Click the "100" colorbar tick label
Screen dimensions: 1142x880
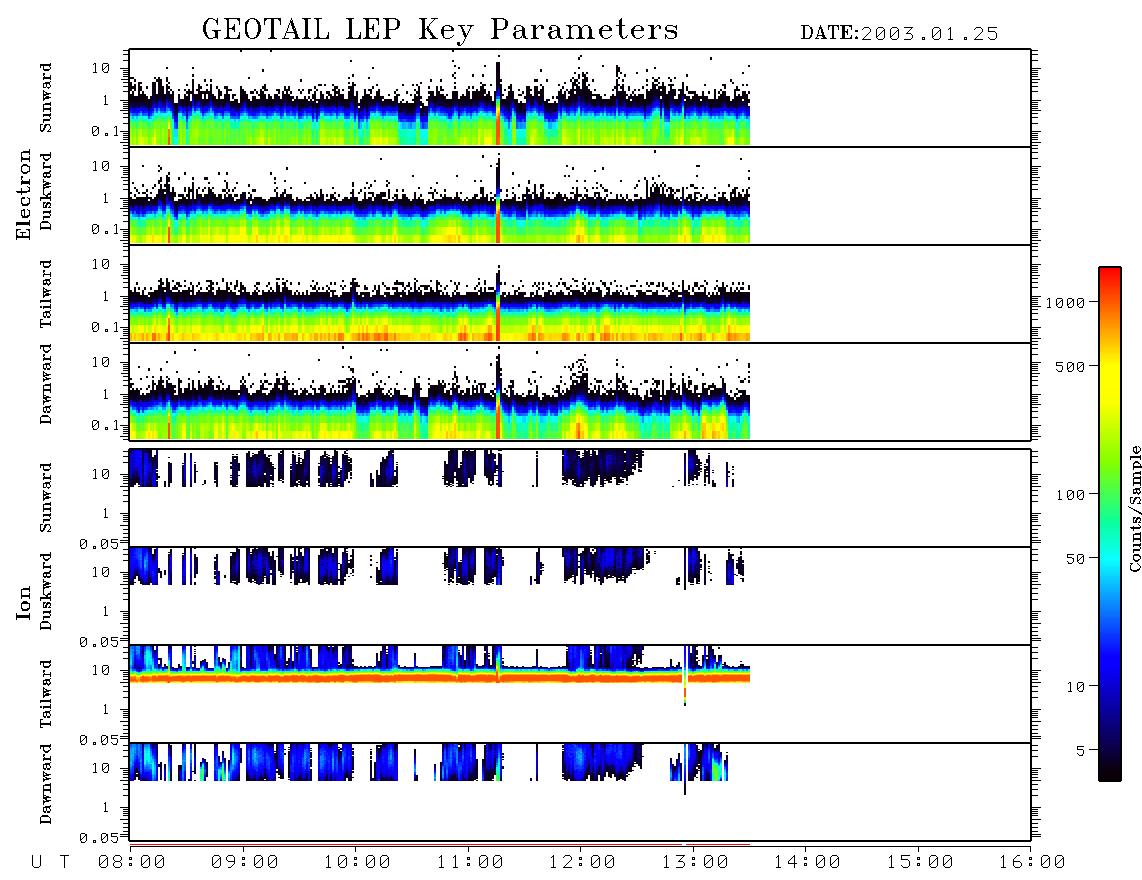(1070, 495)
